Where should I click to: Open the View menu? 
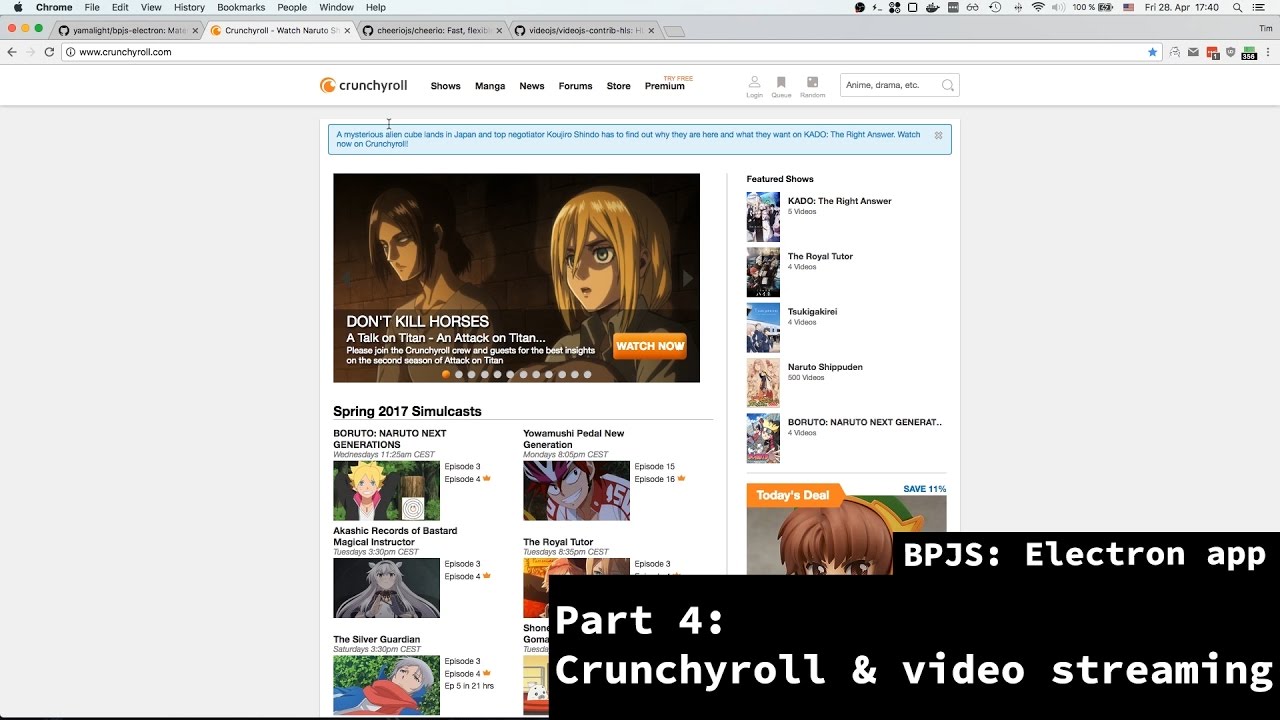[151, 7]
